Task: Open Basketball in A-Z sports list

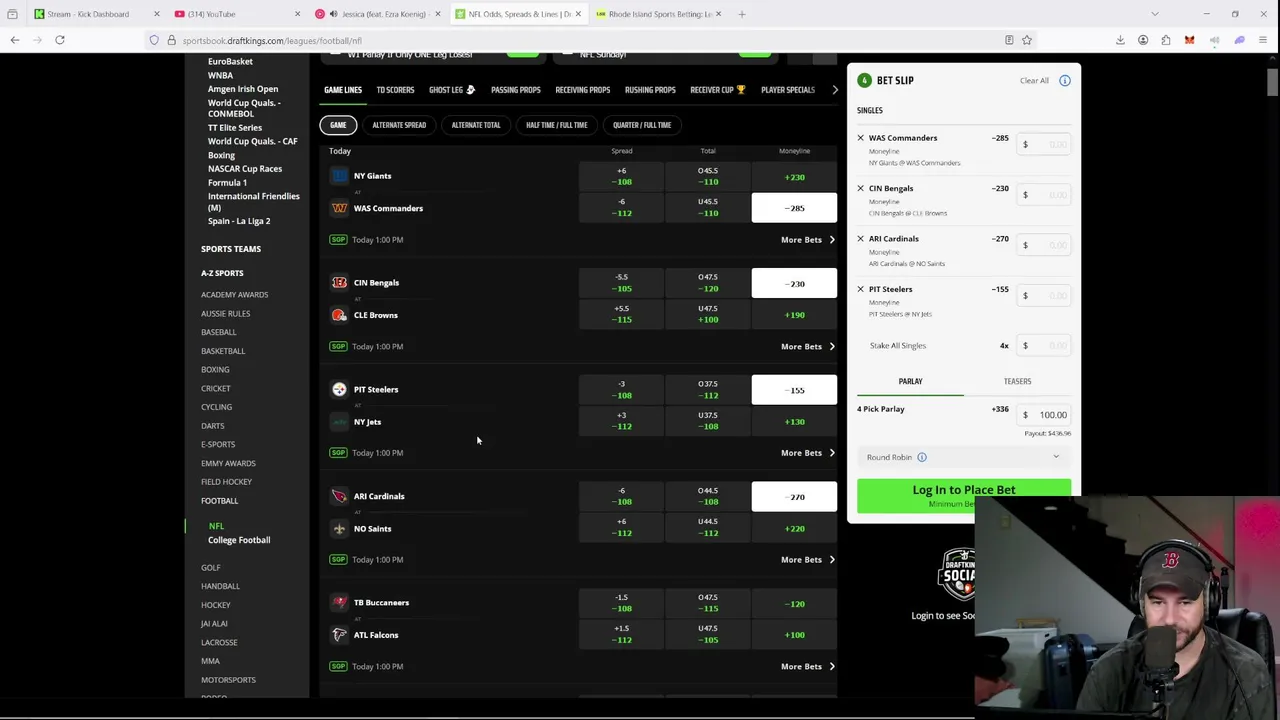Action: click(x=222, y=351)
